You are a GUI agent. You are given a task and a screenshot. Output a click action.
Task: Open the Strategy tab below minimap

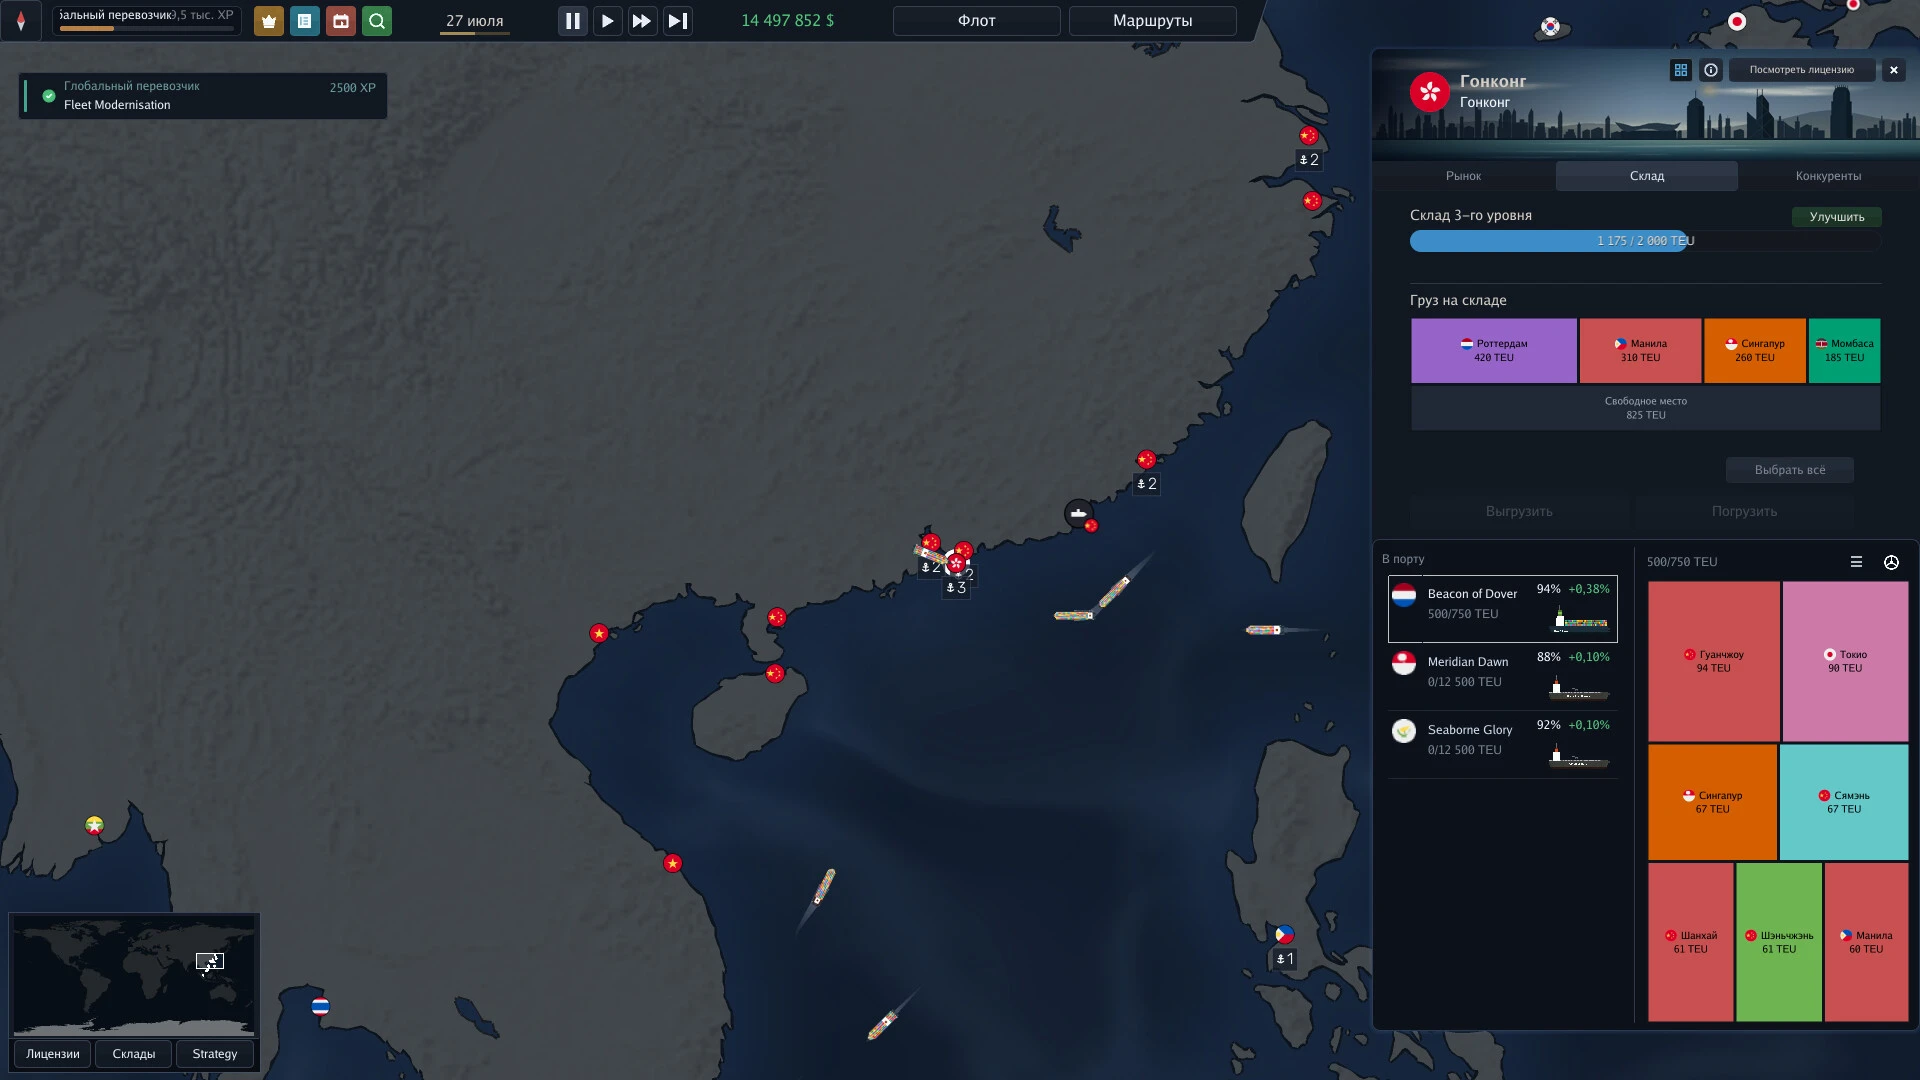point(214,1054)
